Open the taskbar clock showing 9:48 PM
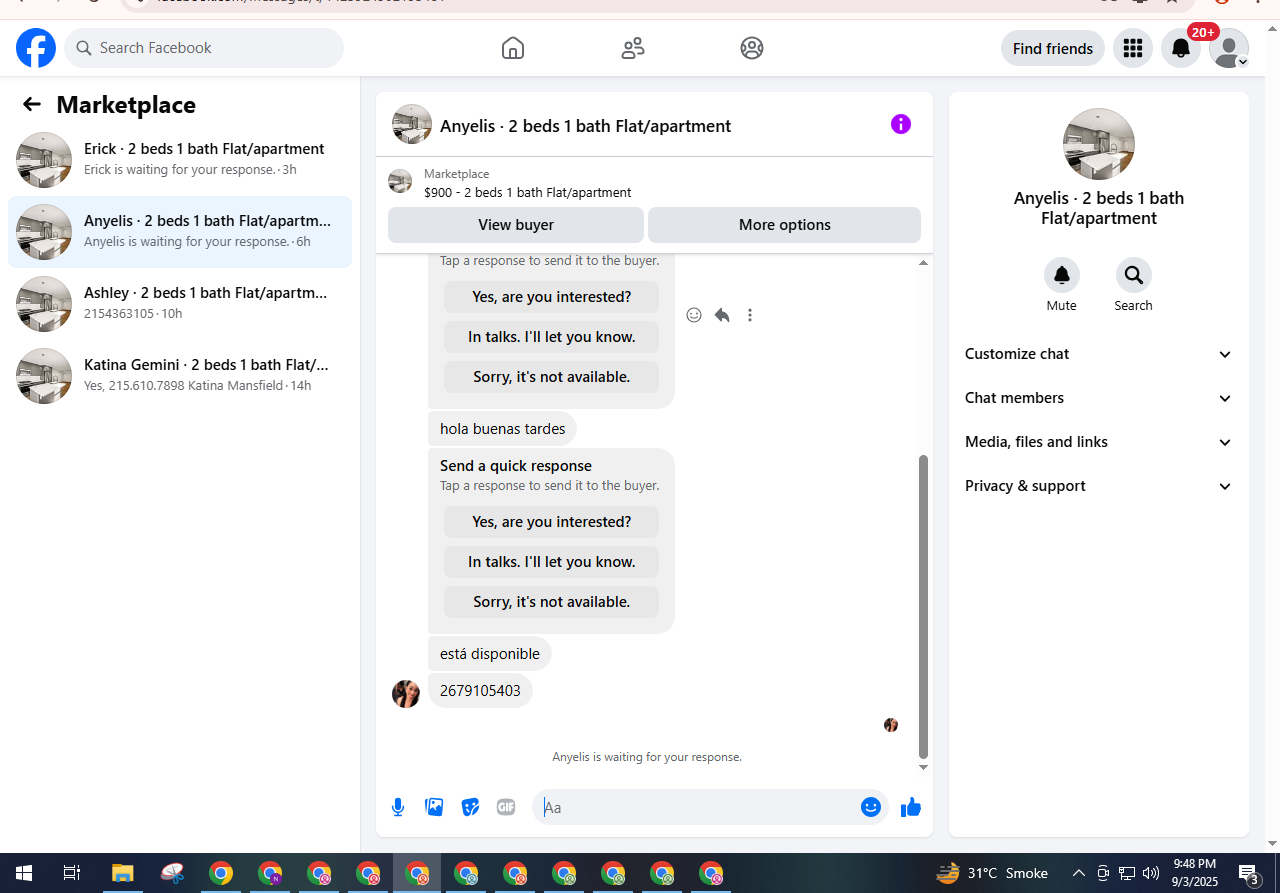This screenshot has width=1280, height=893. [1195, 873]
